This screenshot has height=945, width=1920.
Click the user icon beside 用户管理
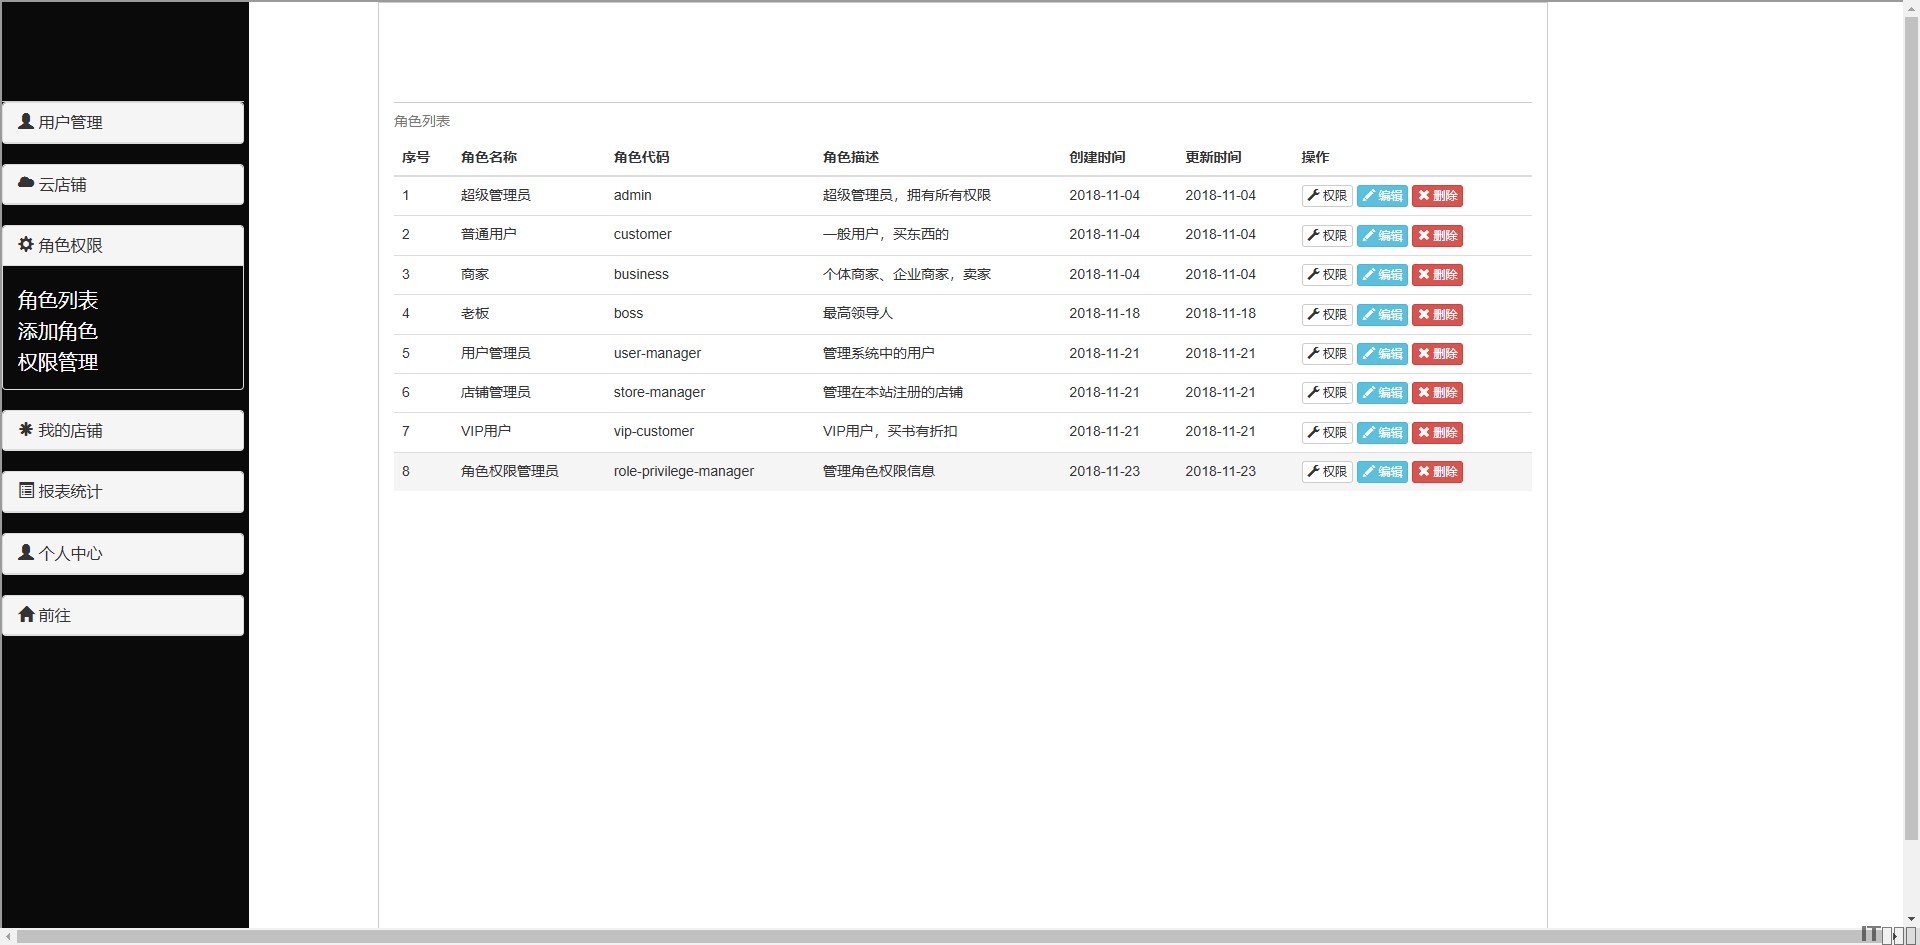click(x=26, y=122)
